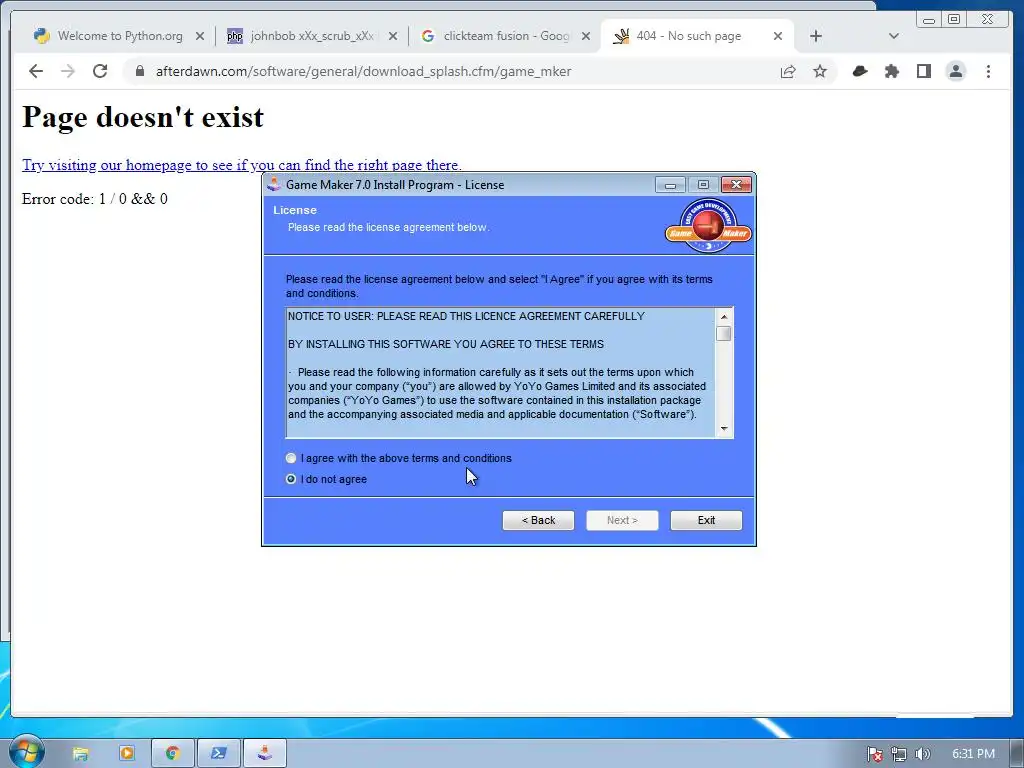Click the volume speaker tray icon
The height and width of the screenshot is (768, 1024).
coord(922,754)
